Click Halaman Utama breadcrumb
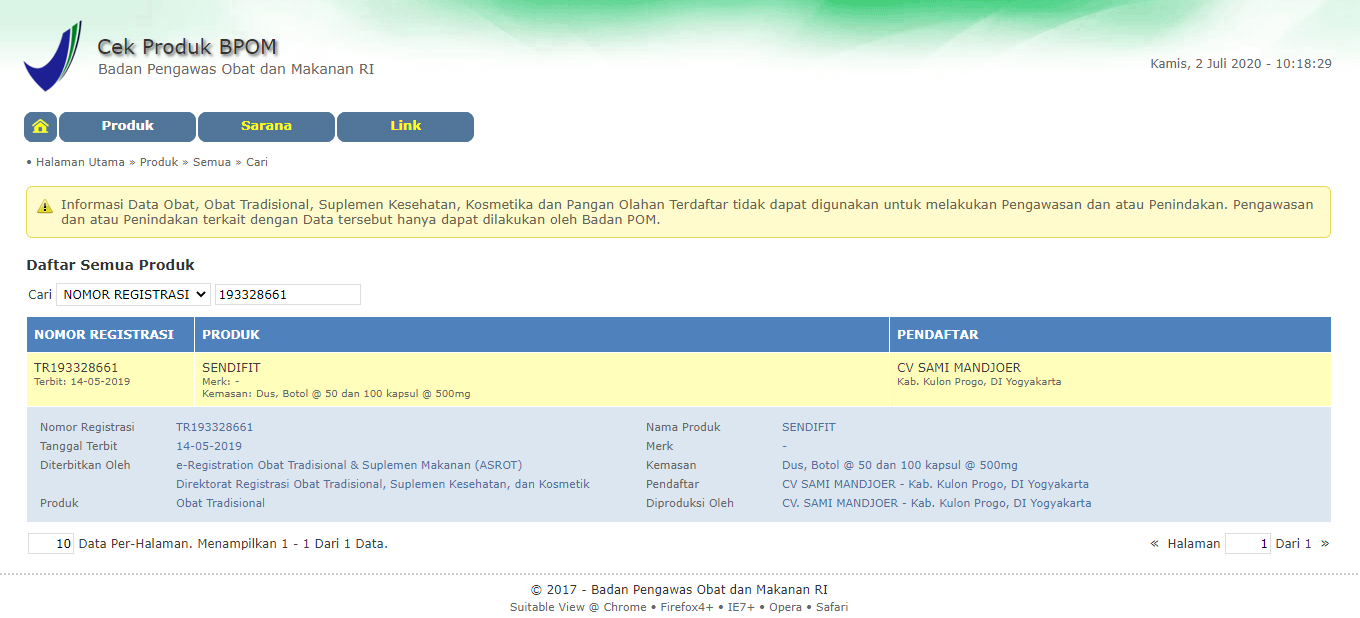Viewport: 1360px width, 618px height. coord(80,162)
